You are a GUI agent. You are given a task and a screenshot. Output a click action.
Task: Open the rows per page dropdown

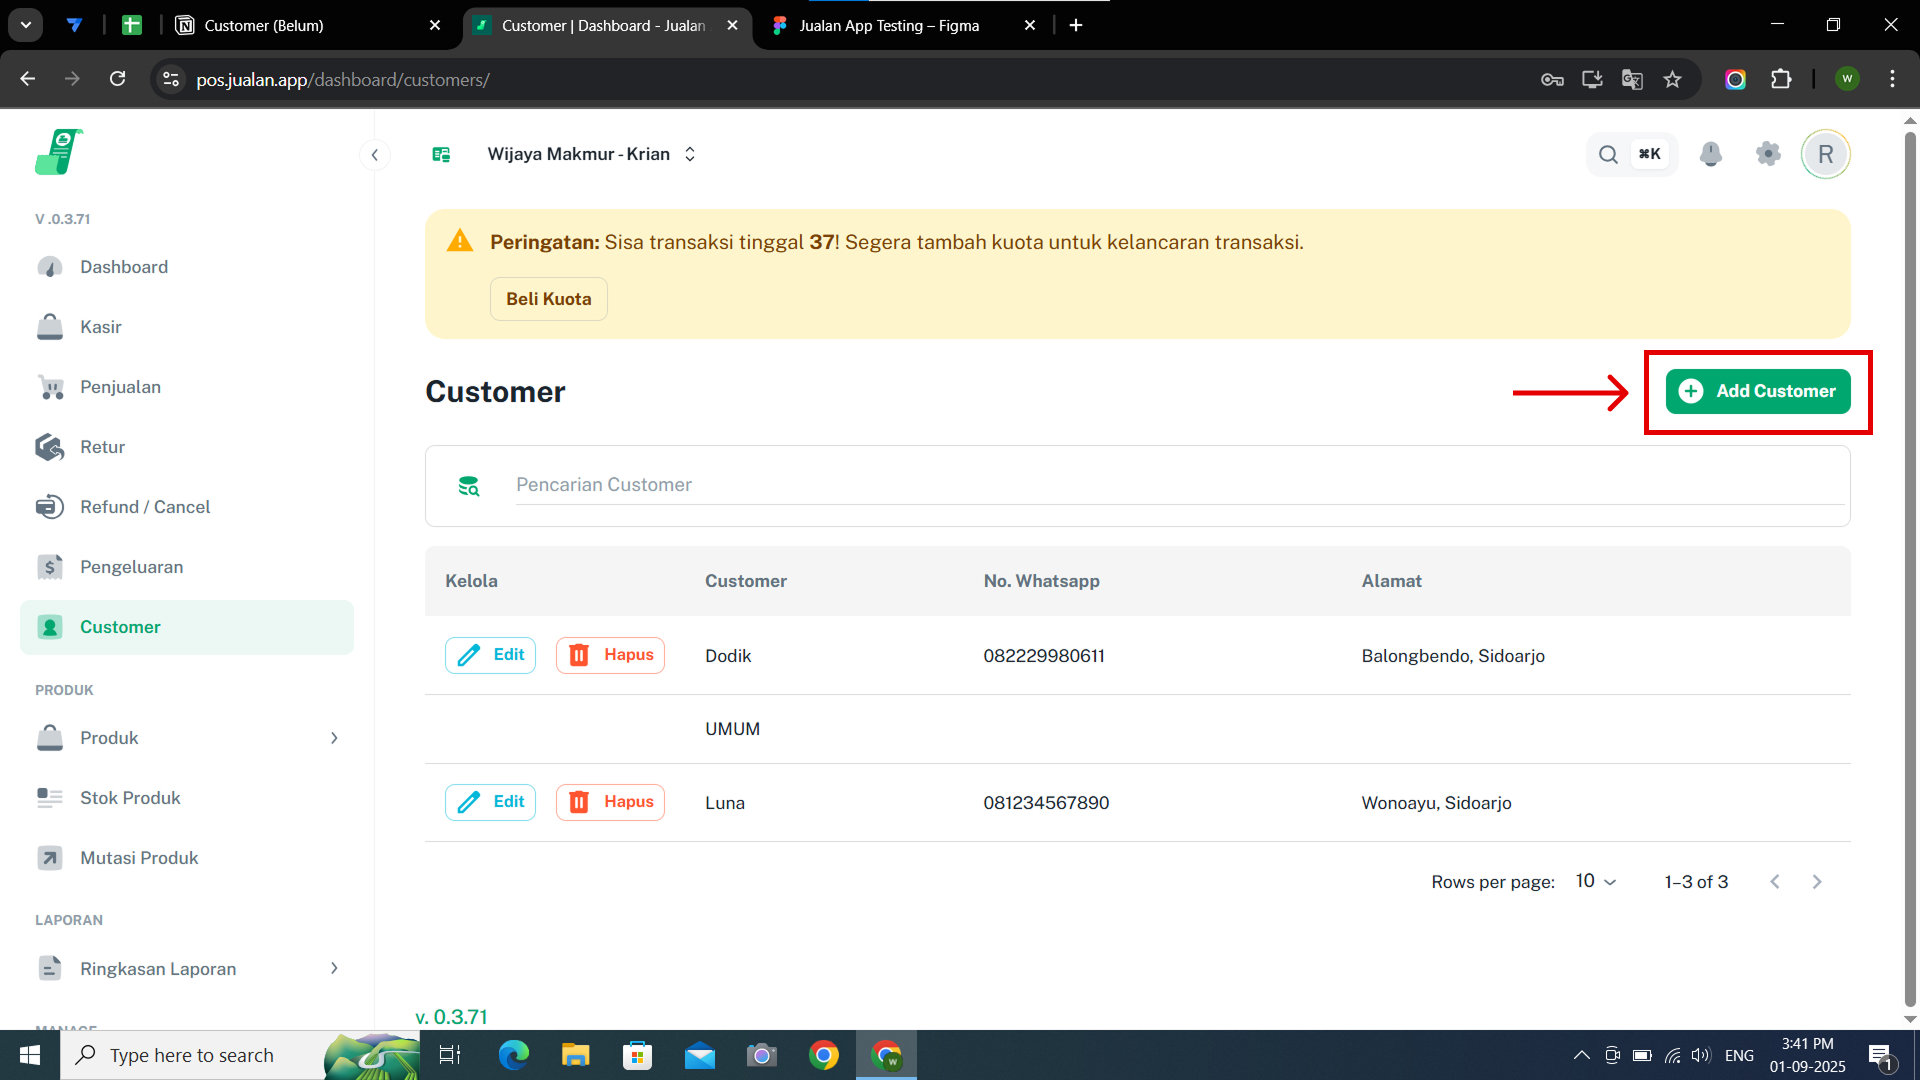[1596, 881]
